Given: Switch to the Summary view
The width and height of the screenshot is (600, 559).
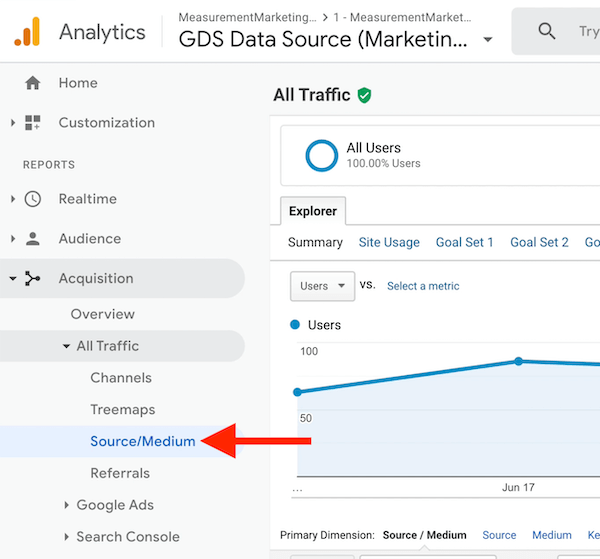Looking at the screenshot, I should pos(315,242).
